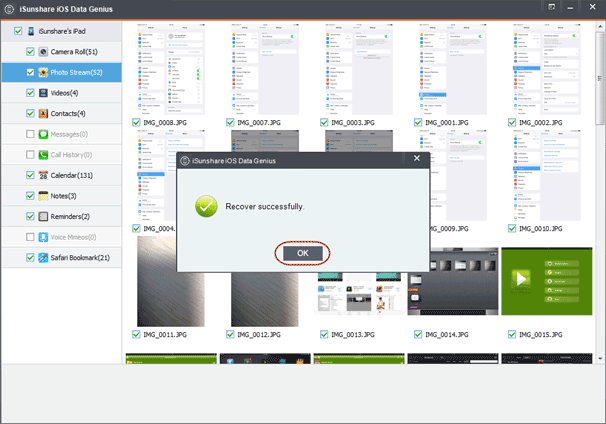The width and height of the screenshot is (606, 424).
Task: Select Camera Roll(51) category
Action: point(61,52)
